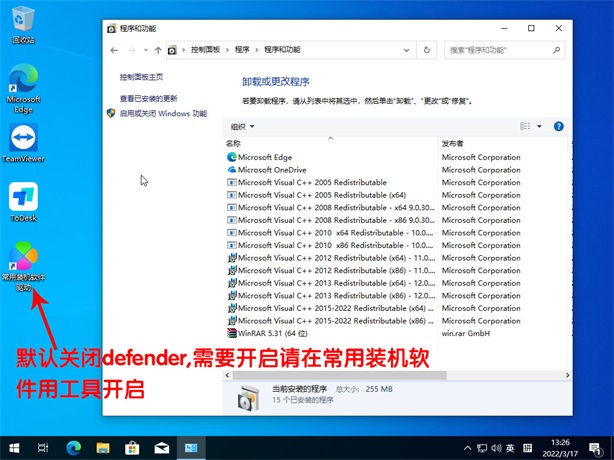This screenshot has width=614, height=460.
Task: Open File Explorer from the taskbar
Action: click(x=103, y=448)
